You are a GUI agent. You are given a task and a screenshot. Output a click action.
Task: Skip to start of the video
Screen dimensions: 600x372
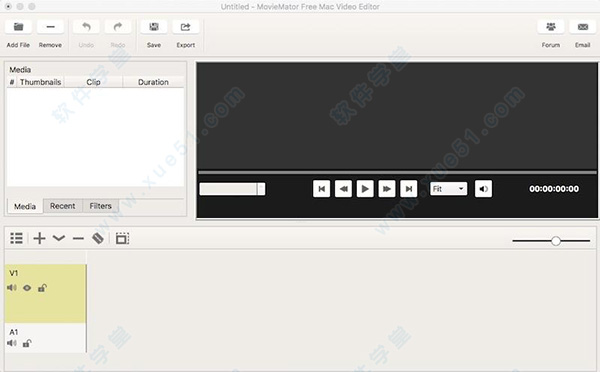(321, 189)
